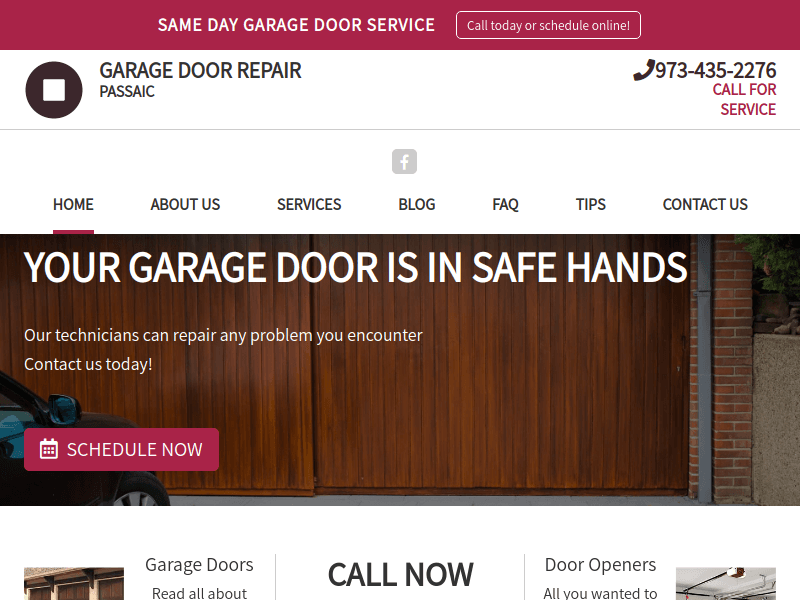The image size is (800, 600).
Task: Call the 973-435-2276 phone number
Action: (x=715, y=70)
